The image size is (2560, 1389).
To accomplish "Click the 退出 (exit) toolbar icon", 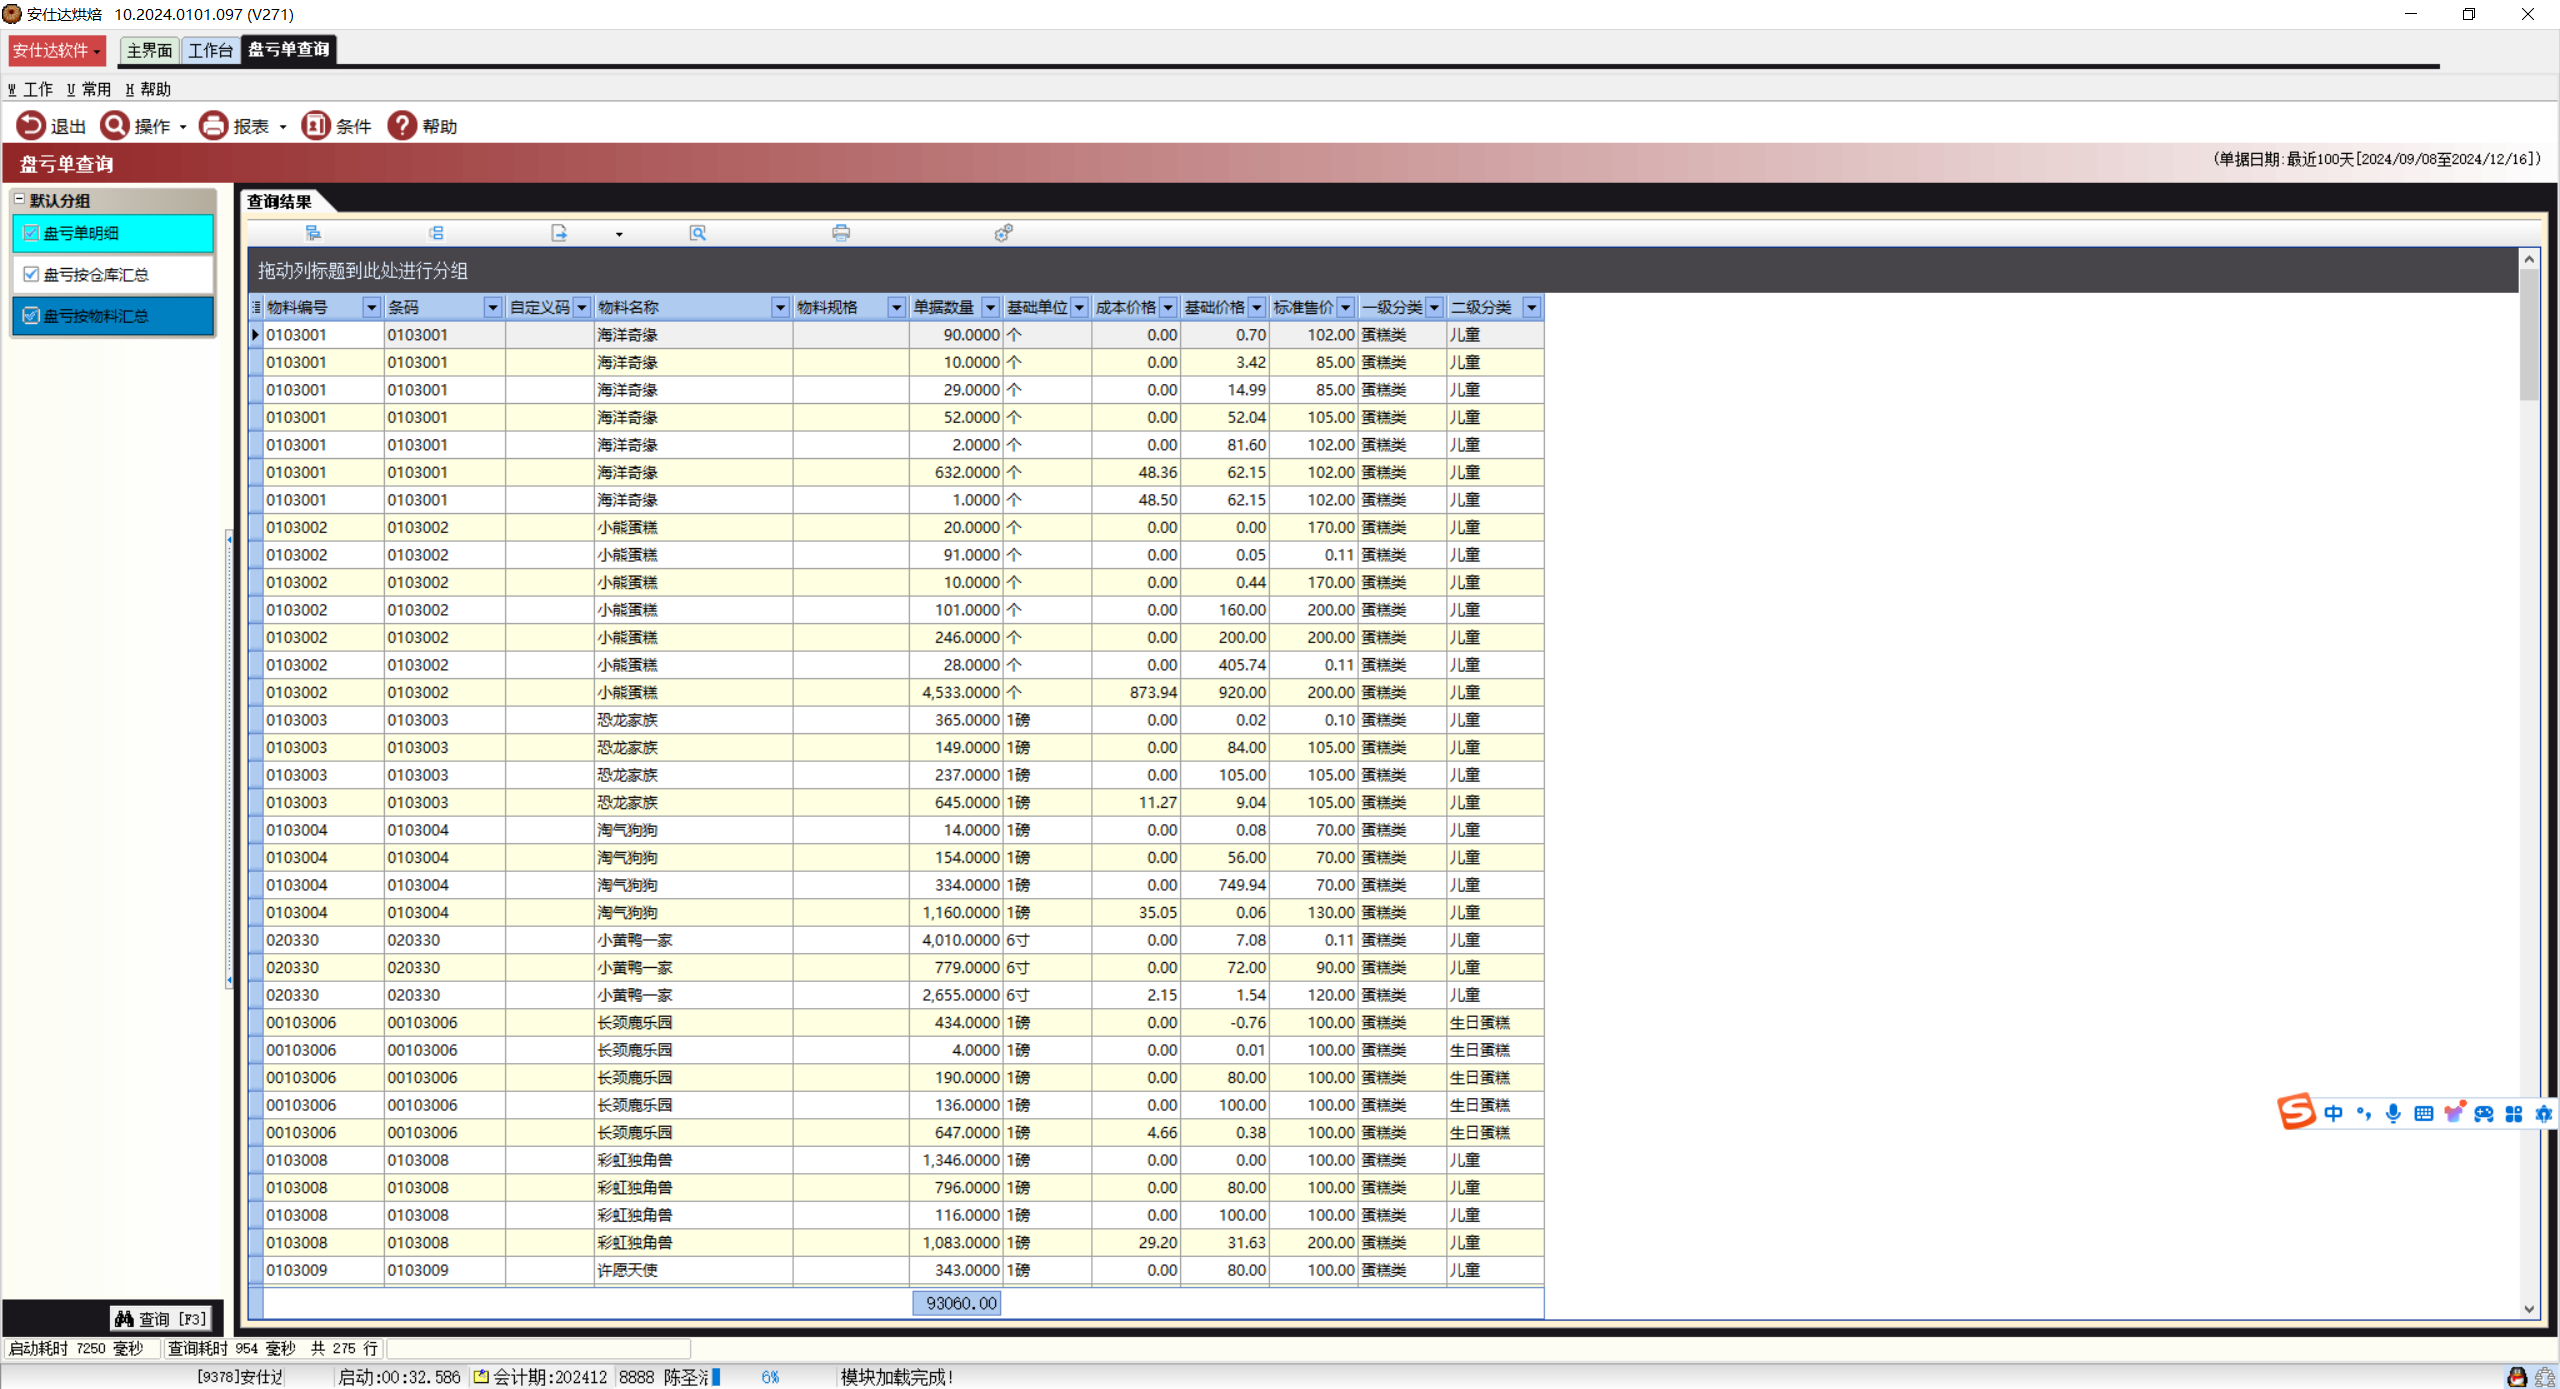I will pos(31,125).
